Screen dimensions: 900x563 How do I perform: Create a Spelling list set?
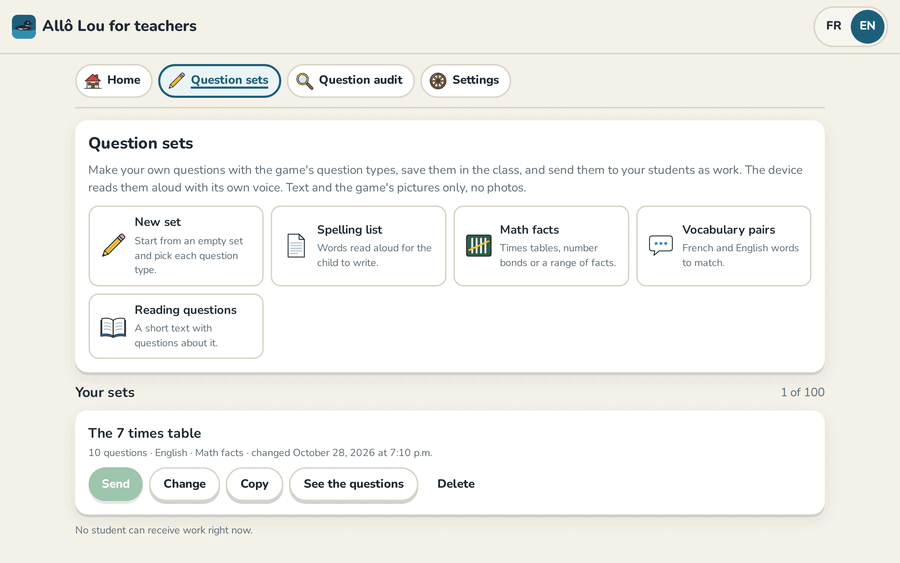(x=358, y=246)
